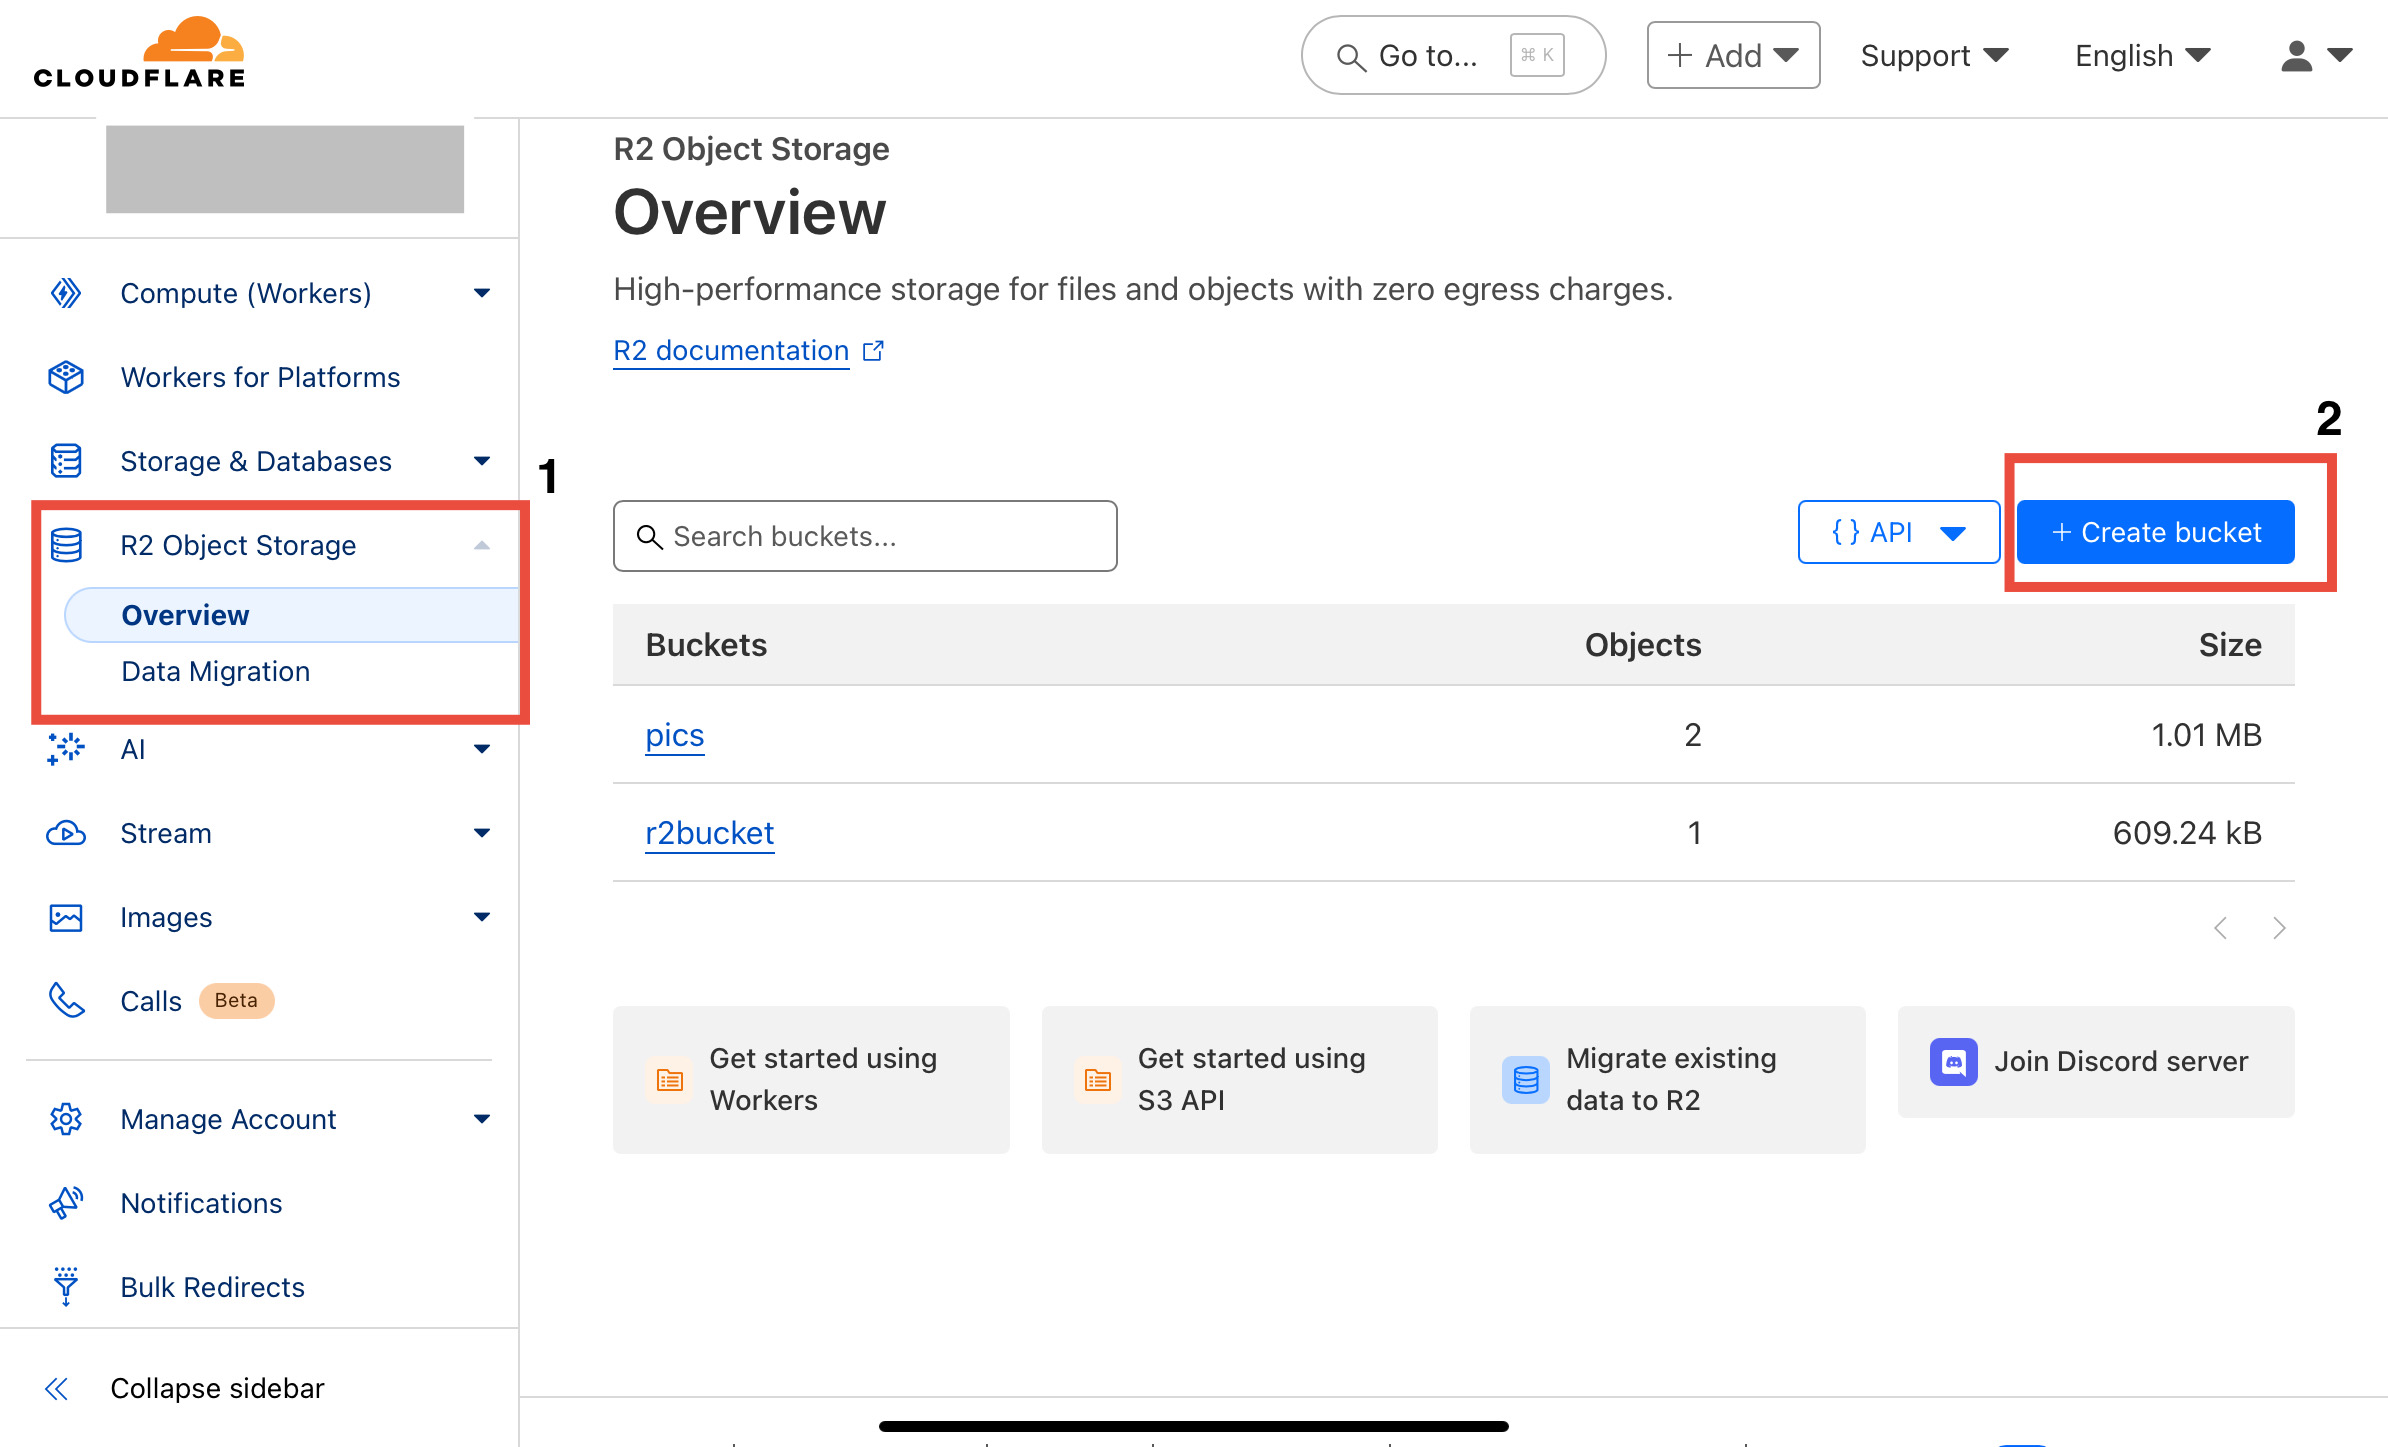
Task: Click the icon on Get started using S3 API card
Action: (1098, 1080)
